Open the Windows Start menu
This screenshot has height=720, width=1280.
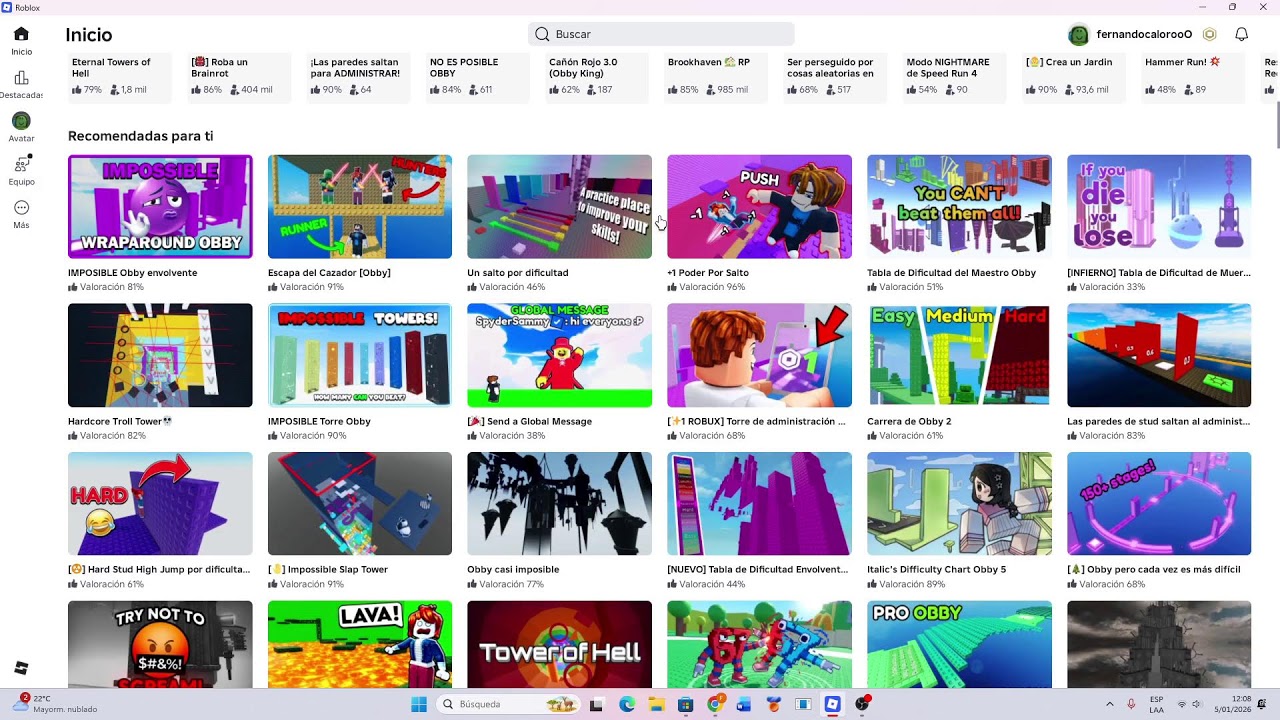tap(419, 704)
